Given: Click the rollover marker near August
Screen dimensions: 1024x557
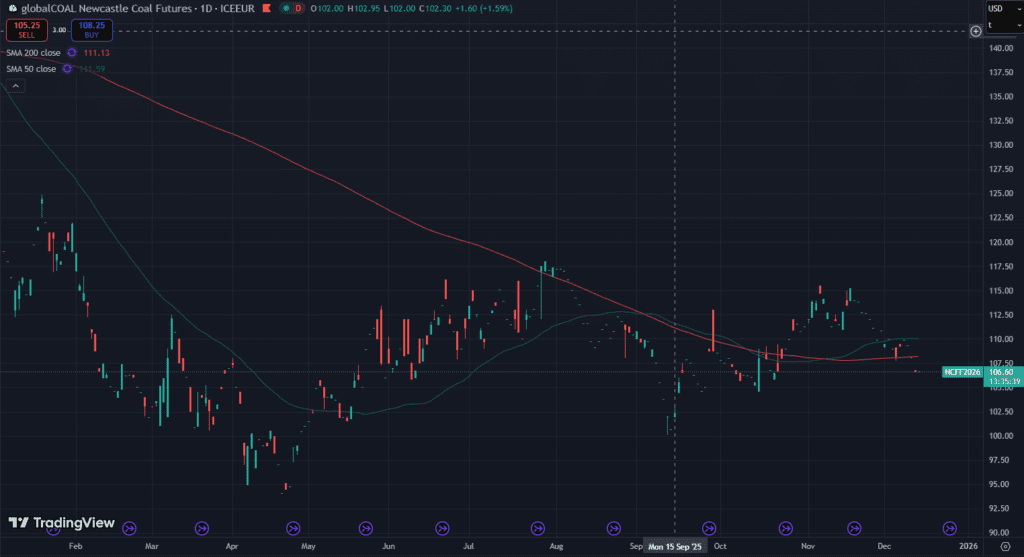Looking at the screenshot, I should (537, 527).
